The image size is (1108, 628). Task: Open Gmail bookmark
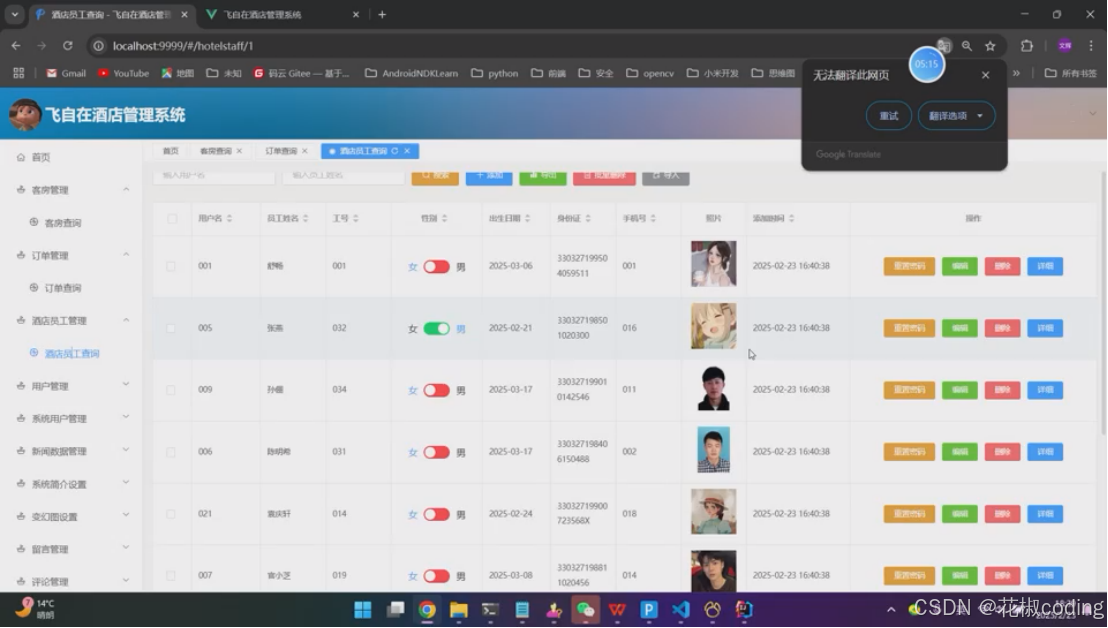click(66, 73)
